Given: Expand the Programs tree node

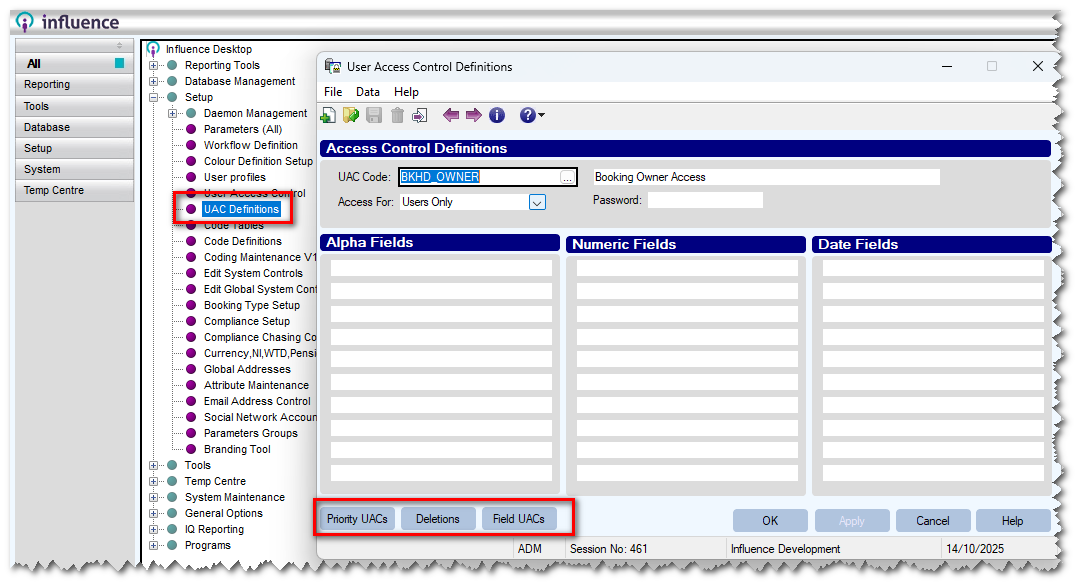Looking at the screenshot, I should (x=154, y=545).
